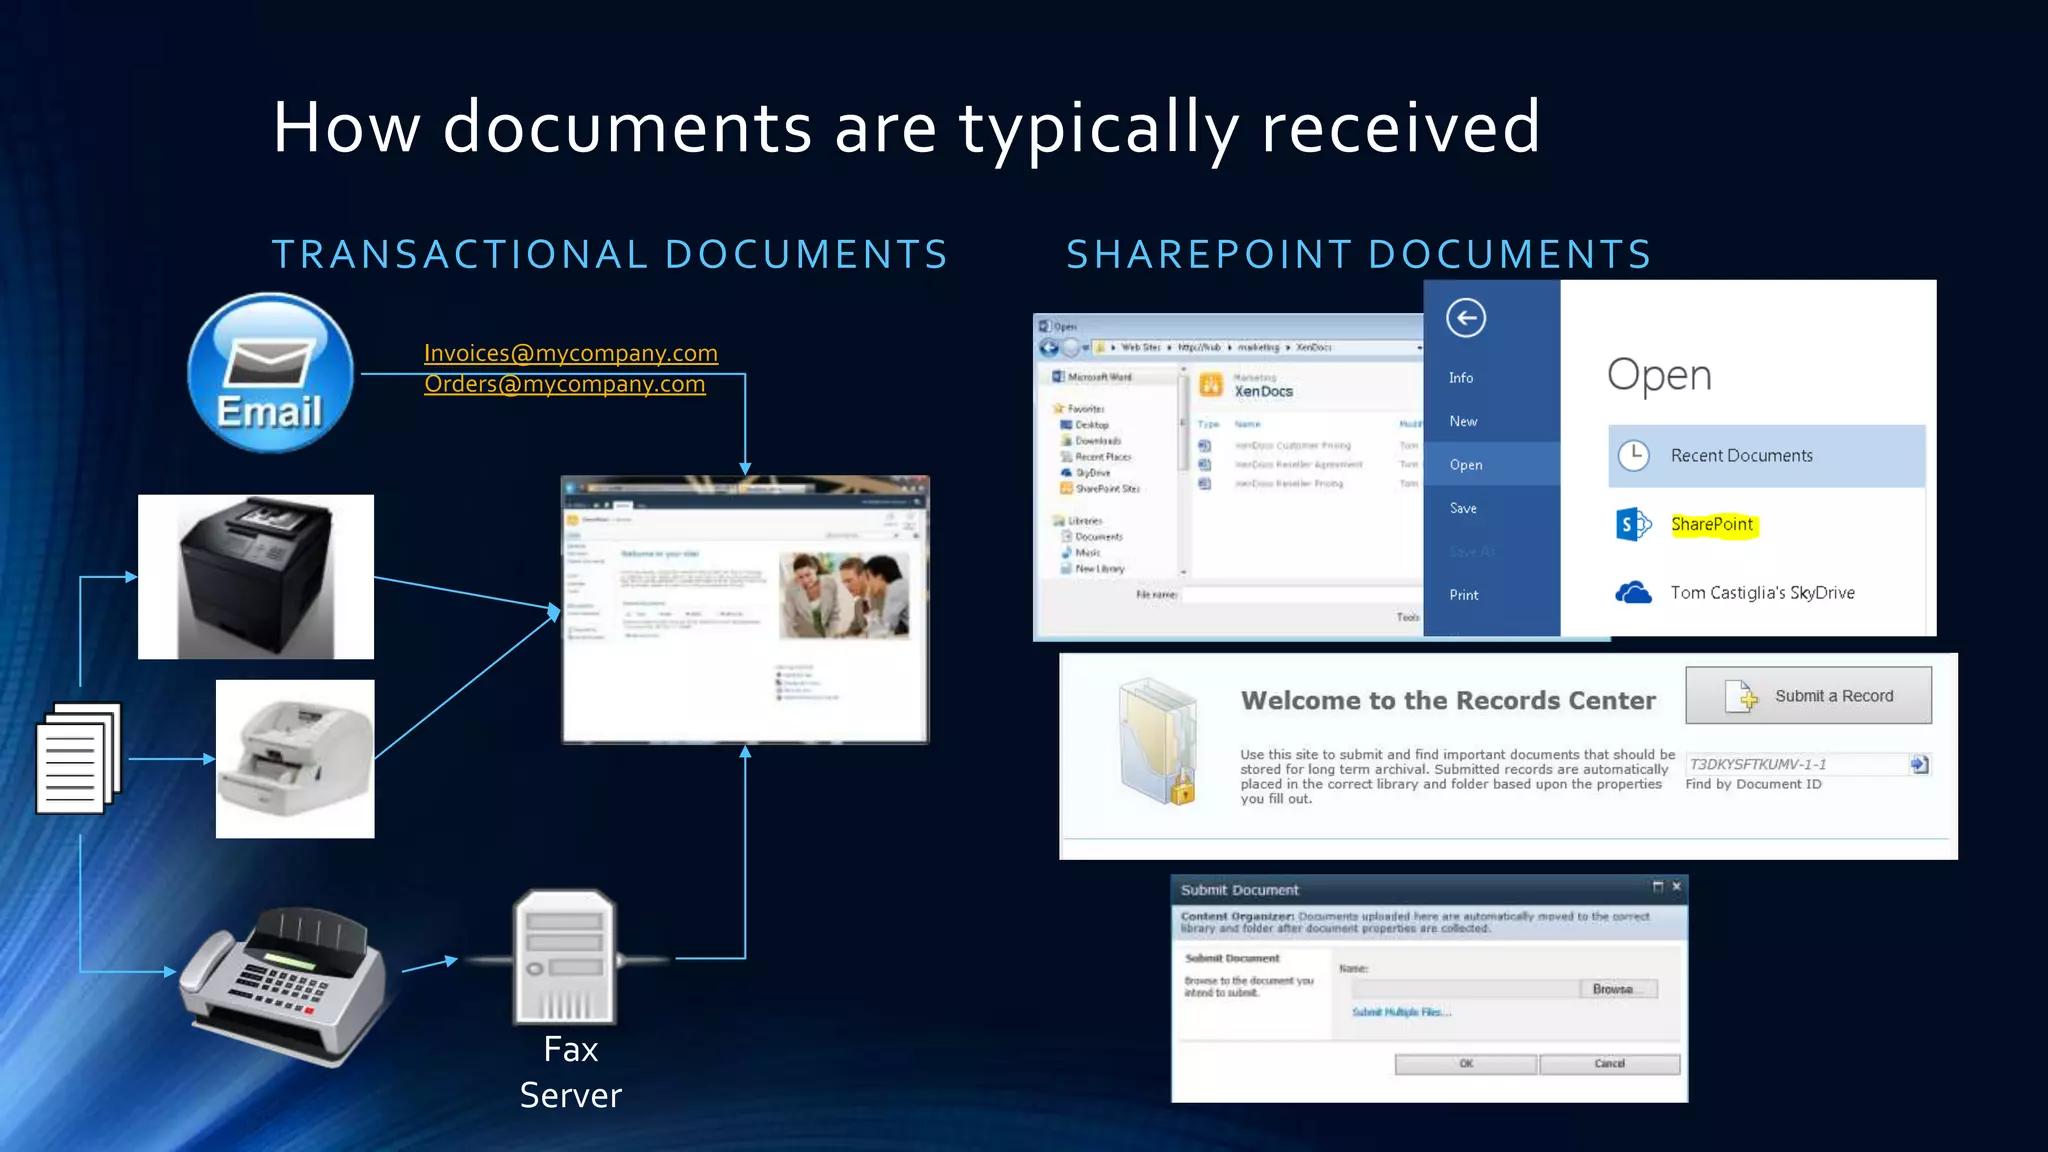Click Browse button in Submit Document
Screen dimensions: 2048x1152
1618,990
